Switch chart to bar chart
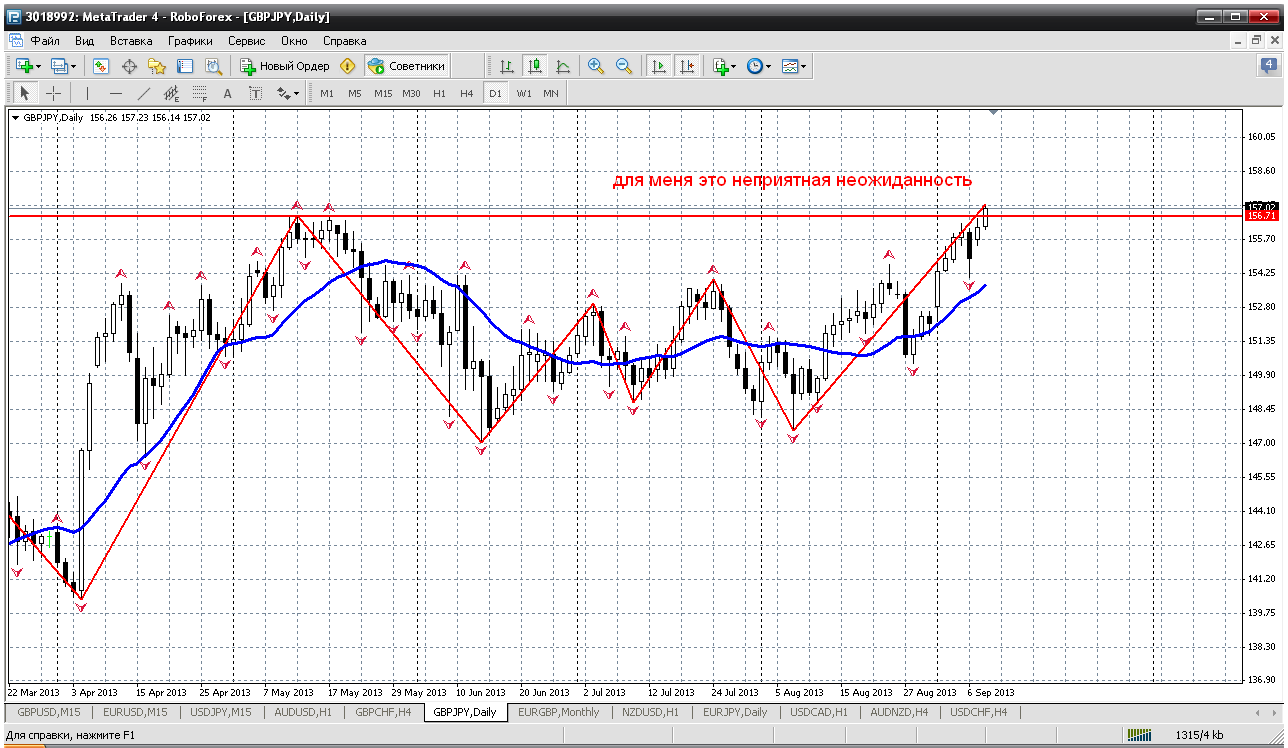This screenshot has height=748, width=1288. 507,66
